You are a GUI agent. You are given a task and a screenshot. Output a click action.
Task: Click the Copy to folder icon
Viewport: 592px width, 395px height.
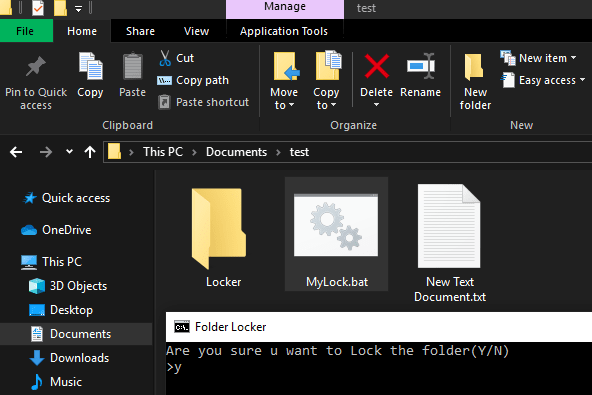click(x=328, y=65)
